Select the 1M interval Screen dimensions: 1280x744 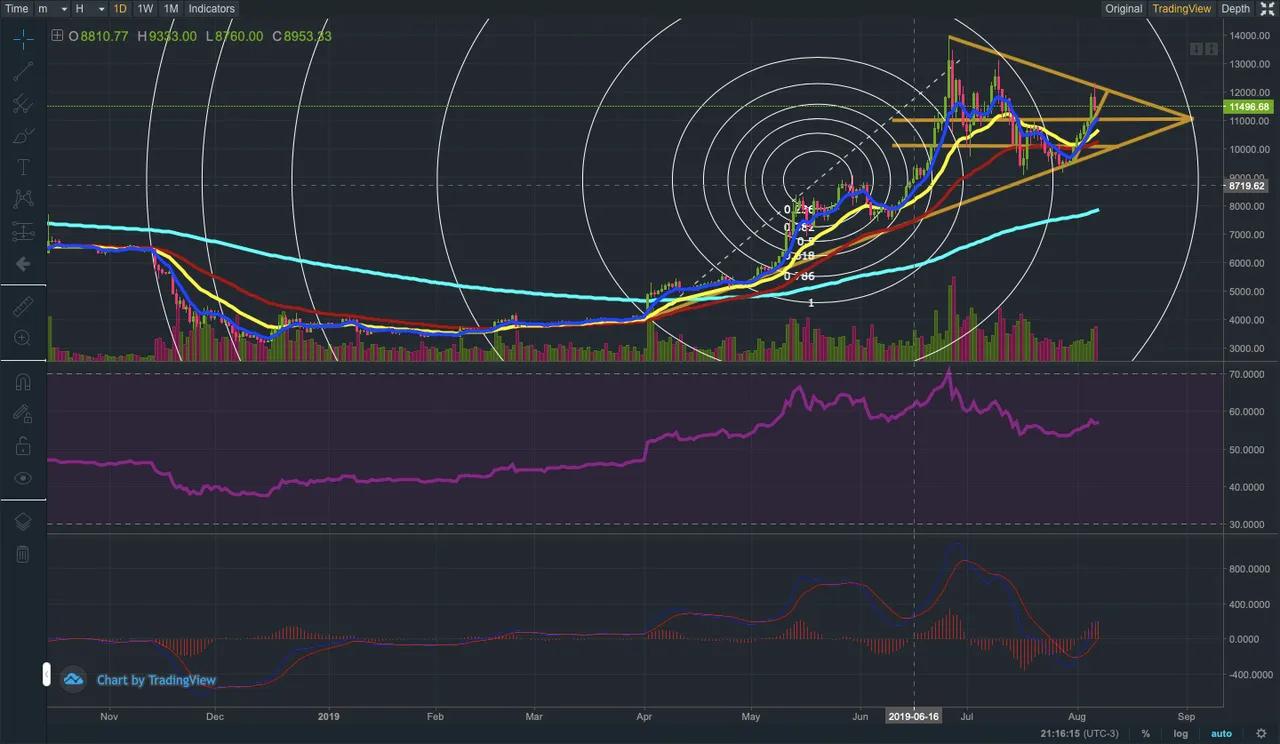coord(171,9)
